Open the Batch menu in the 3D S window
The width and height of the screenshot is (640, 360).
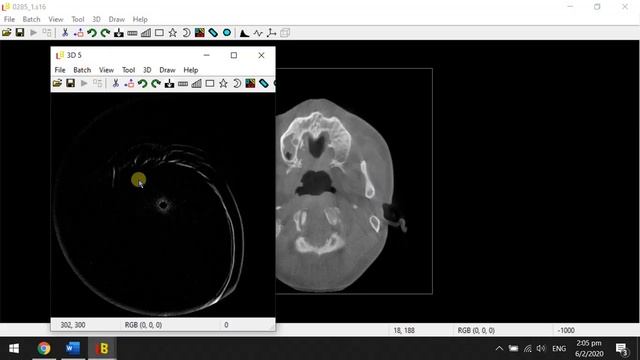point(82,70)
